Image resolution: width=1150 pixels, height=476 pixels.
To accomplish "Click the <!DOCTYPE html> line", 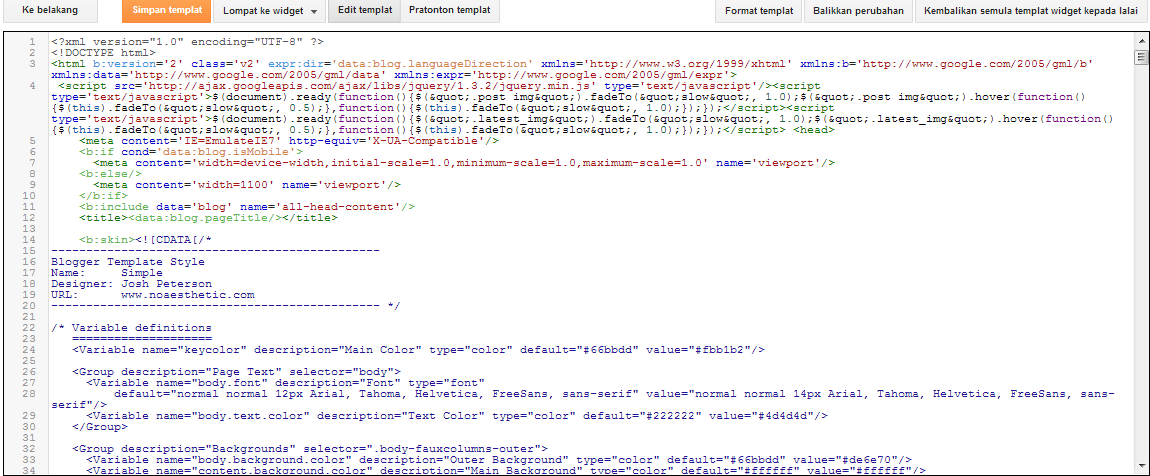I will click(103, 53).
